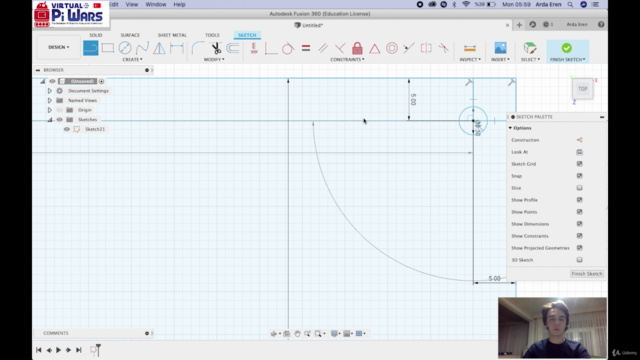Switch to the Tools tab
Viewport: 640px width, 360px height.
[212, 35]
